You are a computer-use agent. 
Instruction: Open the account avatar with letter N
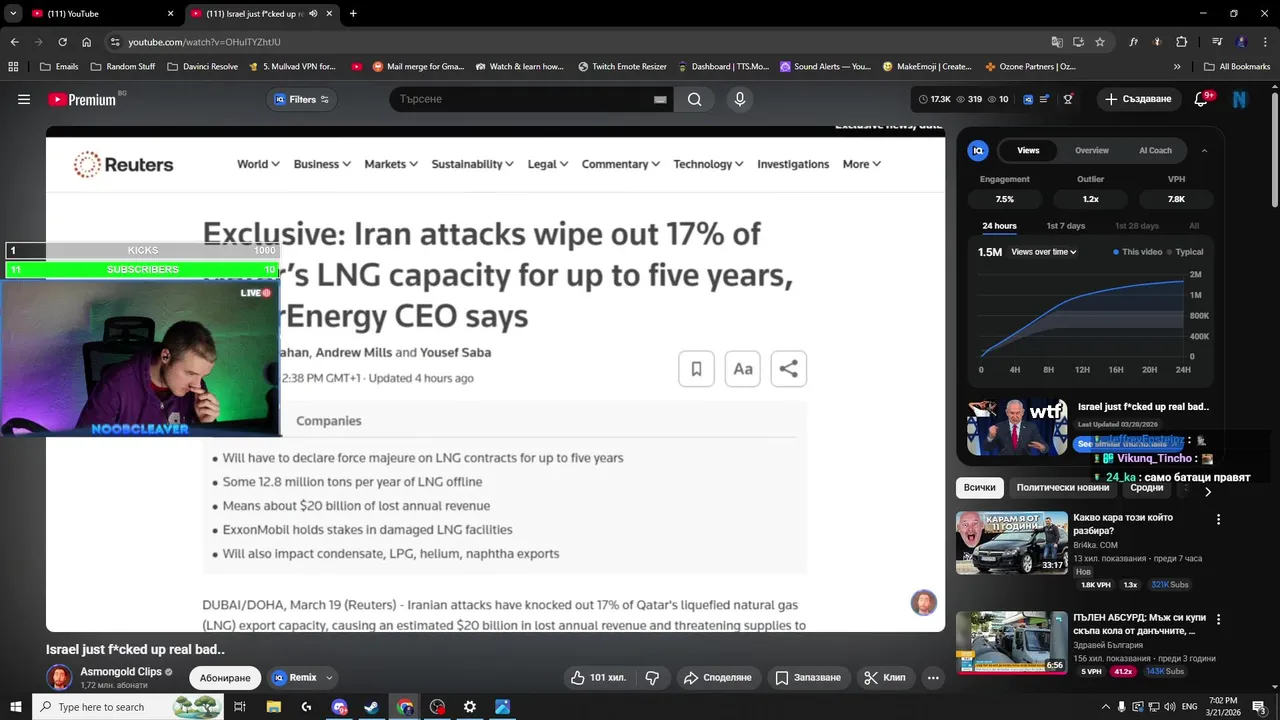(x=1240, y=99)
